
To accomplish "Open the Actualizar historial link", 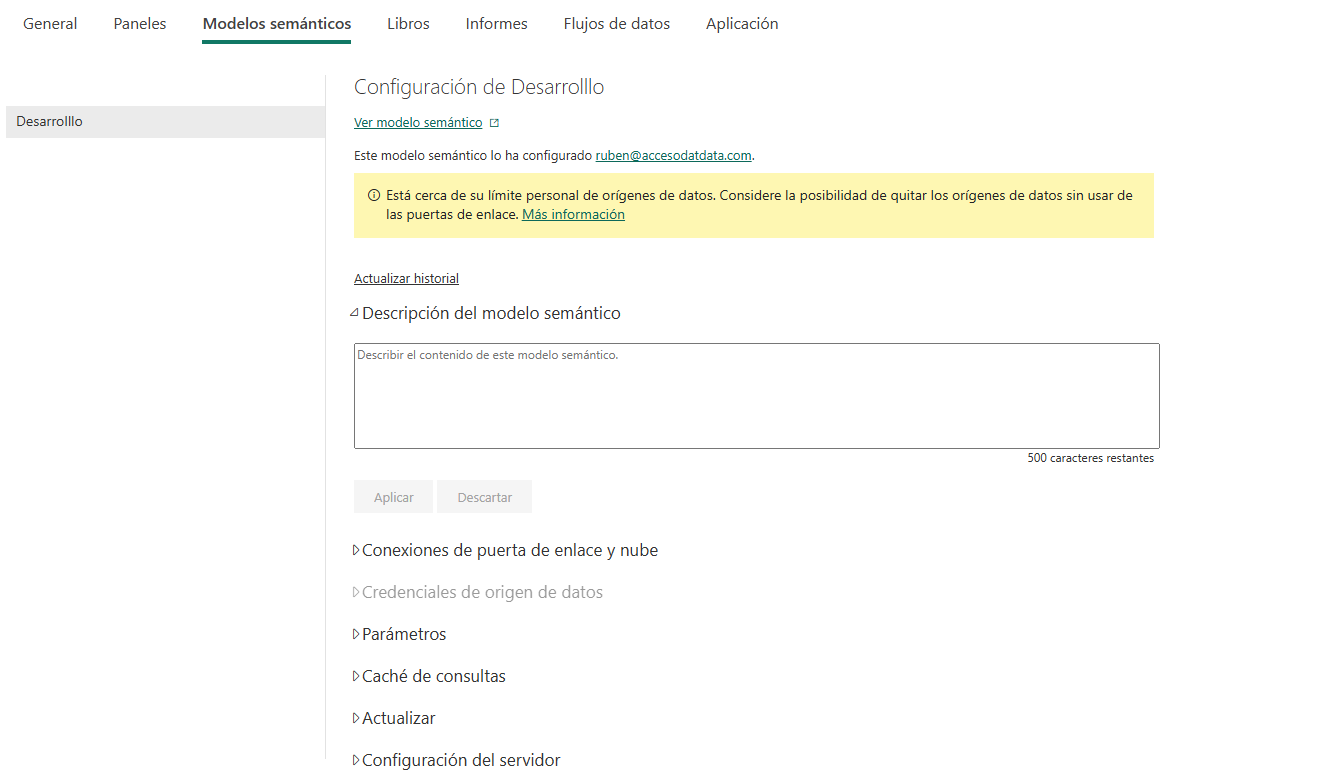I will (x=406, y=279).
